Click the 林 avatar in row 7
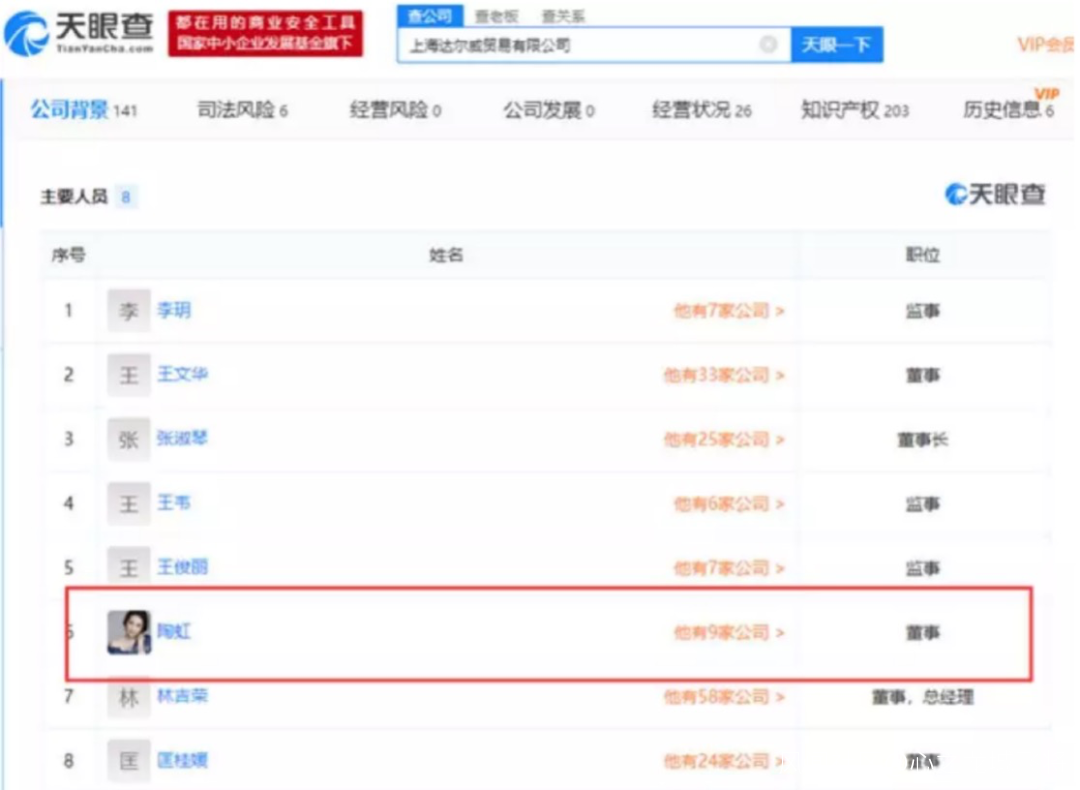This screenshot has width=1080, height=790. [129, 697]
